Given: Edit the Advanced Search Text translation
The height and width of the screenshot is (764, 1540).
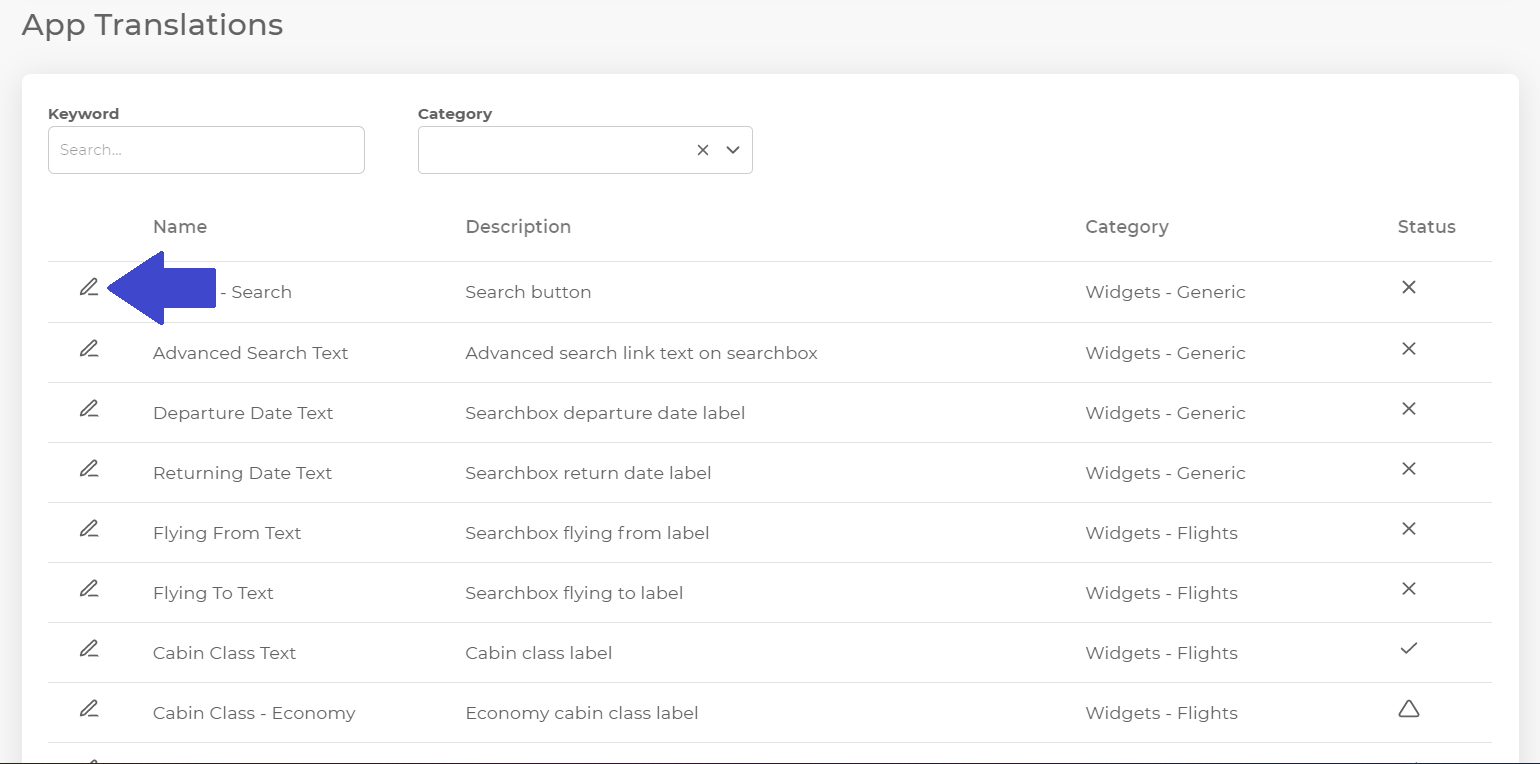Looking at the screenshot, I should (x=89, y=349).
